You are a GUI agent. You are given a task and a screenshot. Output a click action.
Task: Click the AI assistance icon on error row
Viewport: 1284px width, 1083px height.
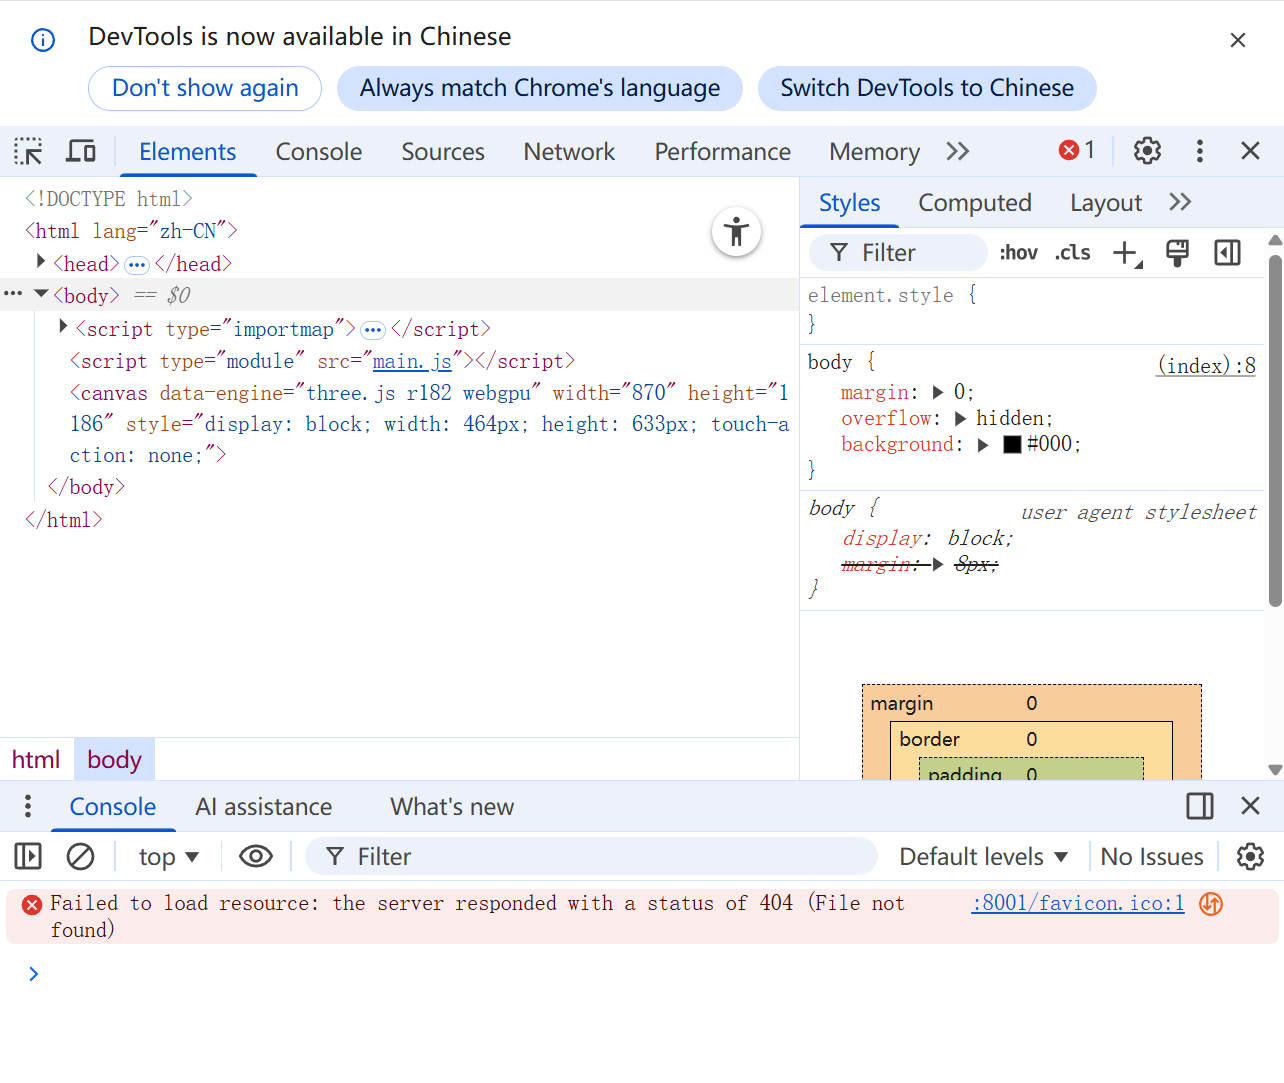pos(1211,904)
